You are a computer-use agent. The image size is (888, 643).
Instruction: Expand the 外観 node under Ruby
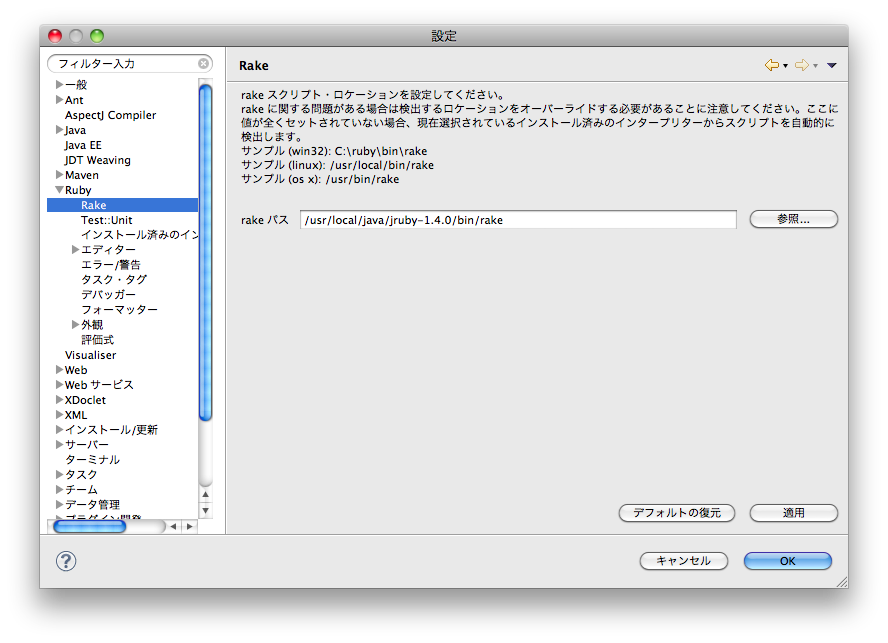[76, 324]
